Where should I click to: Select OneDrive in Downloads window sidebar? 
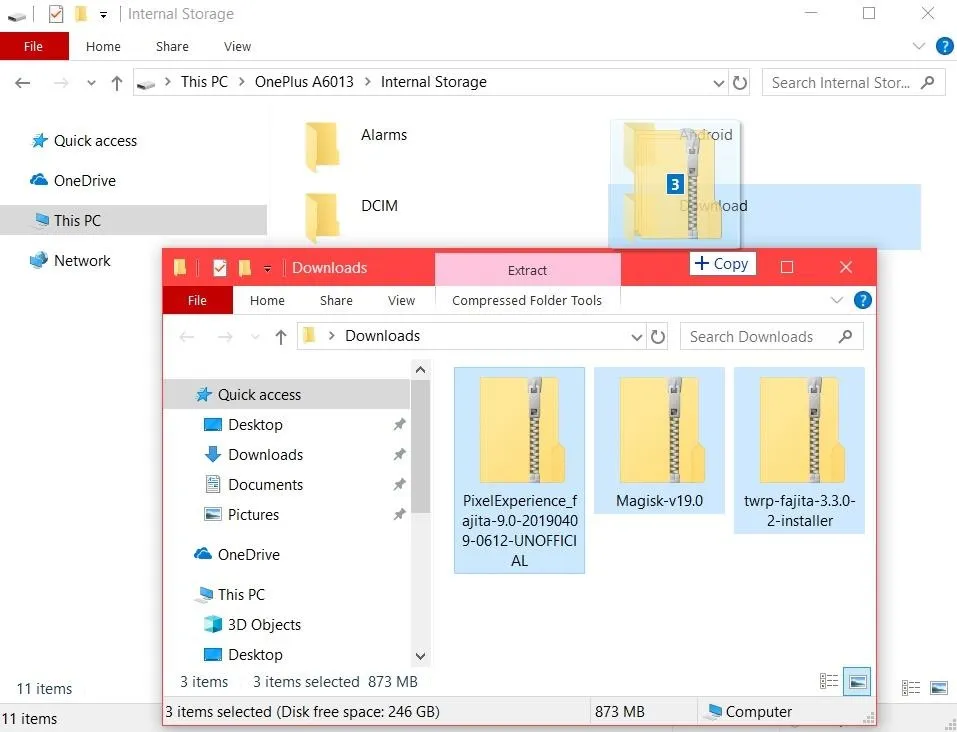(x=237, y=554)
